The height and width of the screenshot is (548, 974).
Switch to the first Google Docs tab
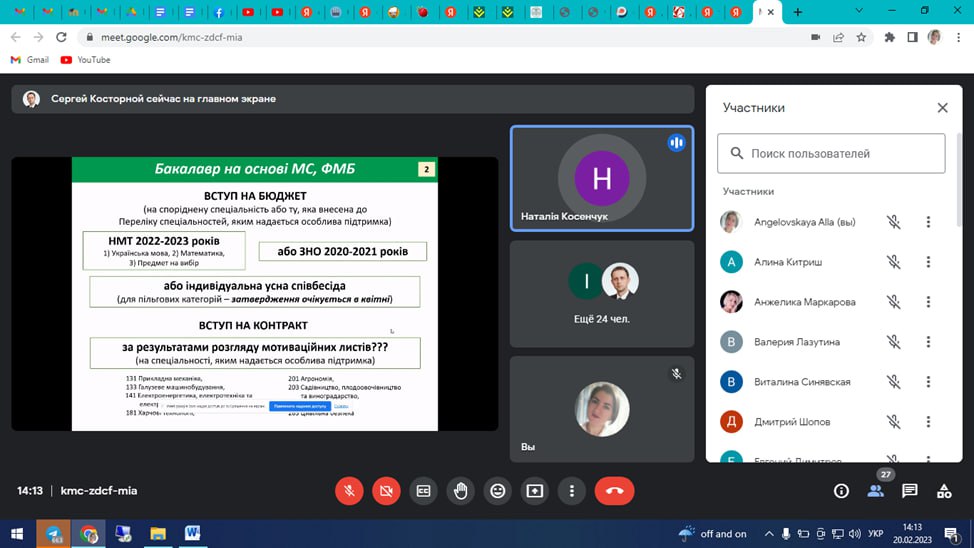point(160,12)
